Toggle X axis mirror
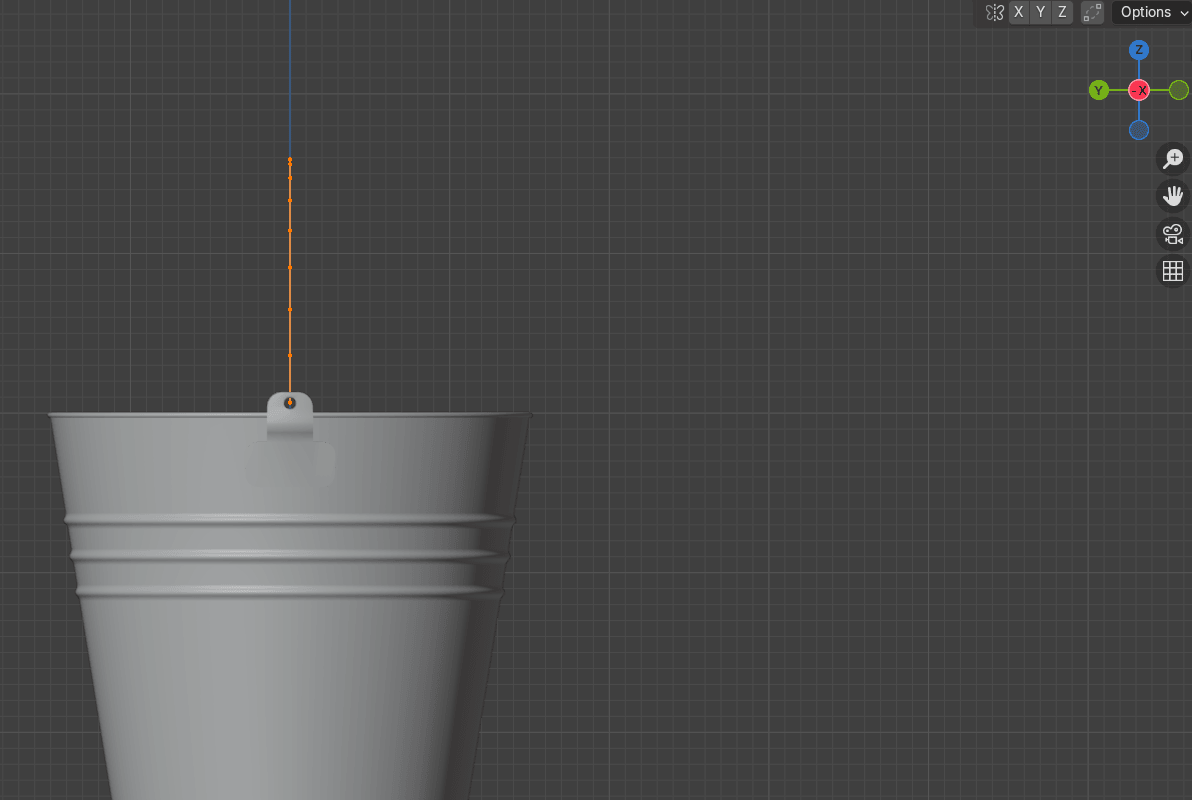The width and height of the screenshot is (1192, 800). click(x=1018, y=13)
